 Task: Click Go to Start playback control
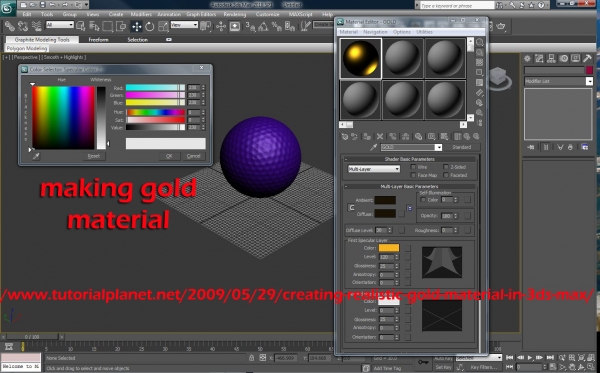coord(510,358)
